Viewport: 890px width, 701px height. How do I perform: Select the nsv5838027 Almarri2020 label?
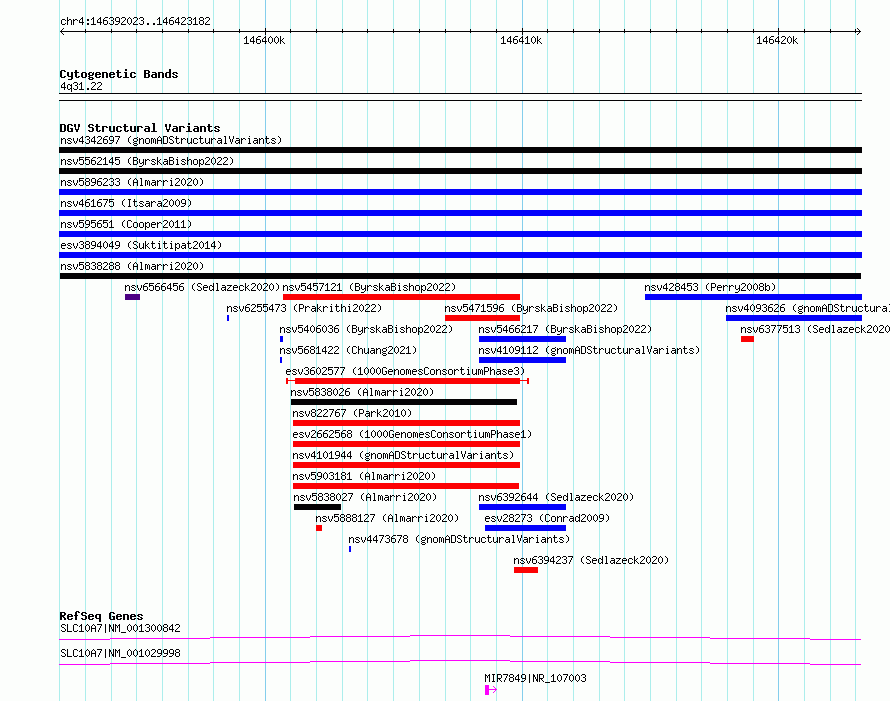tap(365, 497)
